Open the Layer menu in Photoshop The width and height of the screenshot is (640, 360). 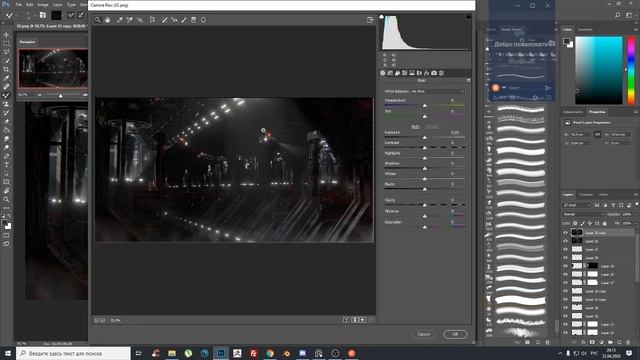pos(58,4)
